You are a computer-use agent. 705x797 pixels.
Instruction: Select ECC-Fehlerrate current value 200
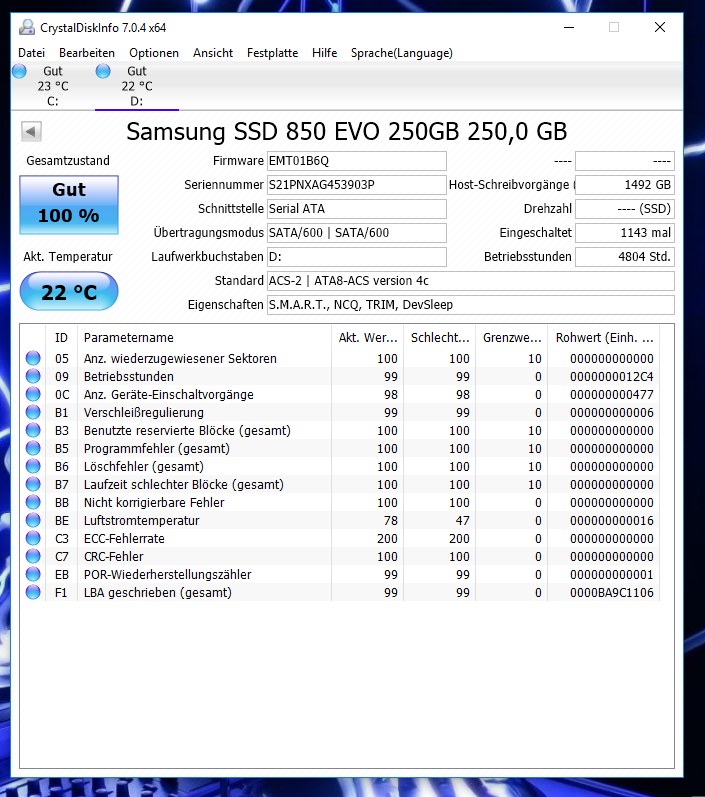click(387, 539)
